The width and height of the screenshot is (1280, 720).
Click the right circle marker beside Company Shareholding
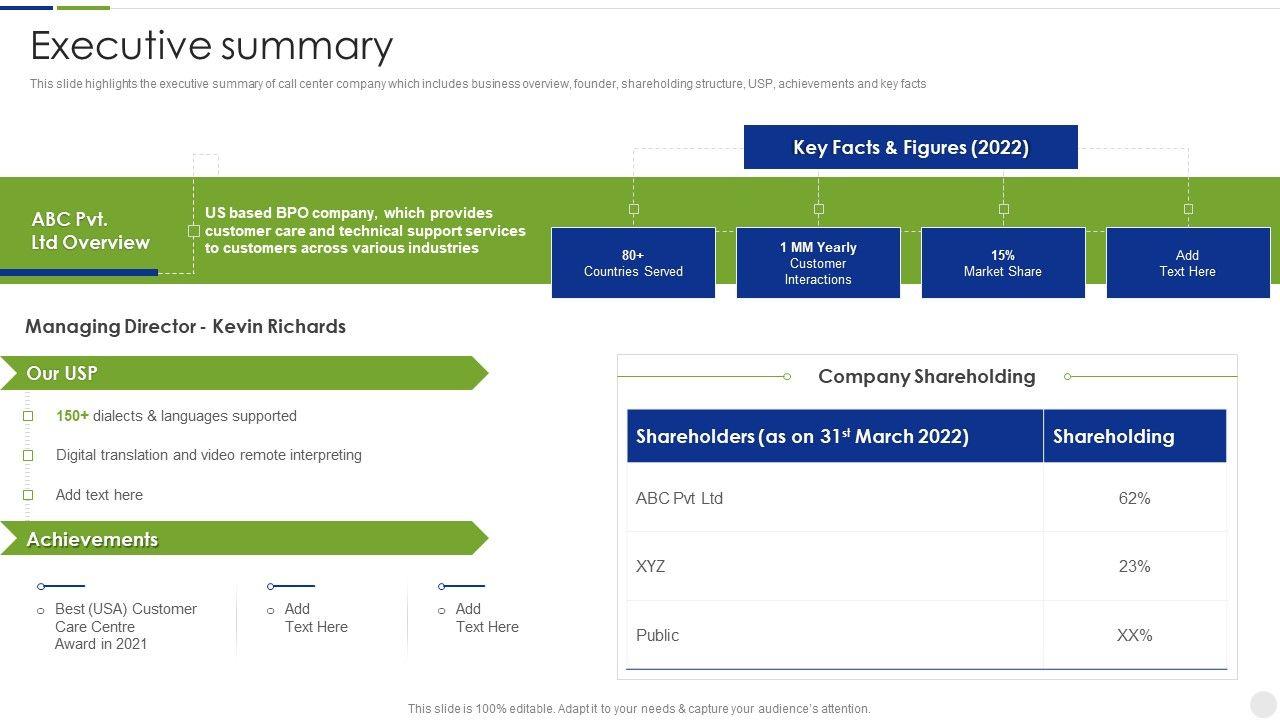pos(1068,377)
